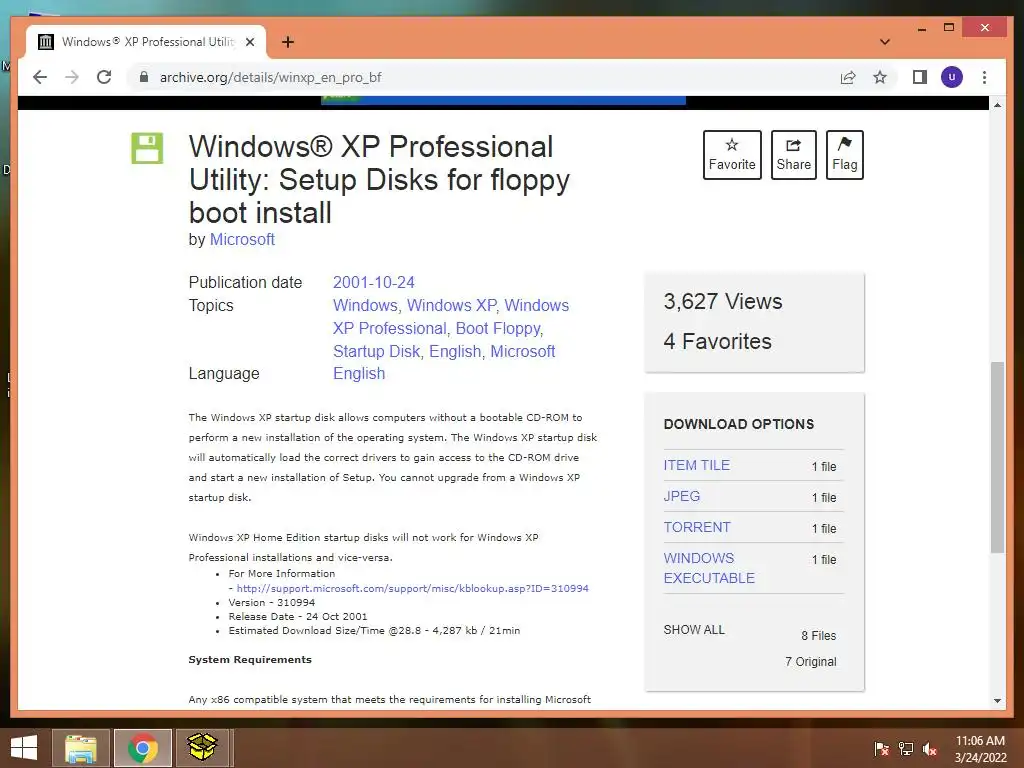Click the address bar URL field
This screenshot has height=768, width=1024.
coord(483,77)
